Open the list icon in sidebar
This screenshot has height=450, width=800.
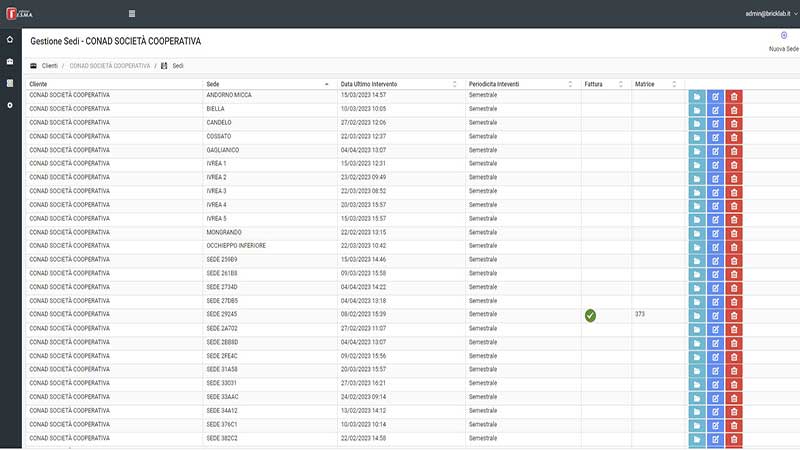[10, 83]
